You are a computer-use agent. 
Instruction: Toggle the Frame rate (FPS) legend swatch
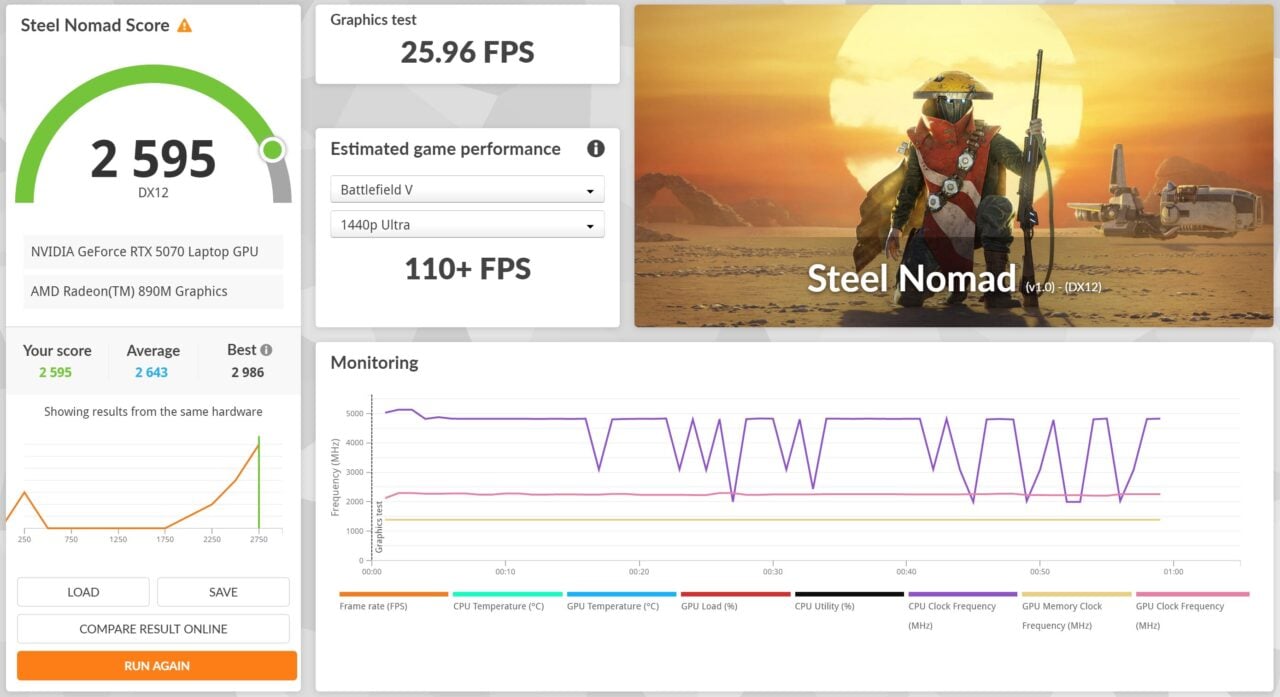pyautogui.click(x=394, y=594)
